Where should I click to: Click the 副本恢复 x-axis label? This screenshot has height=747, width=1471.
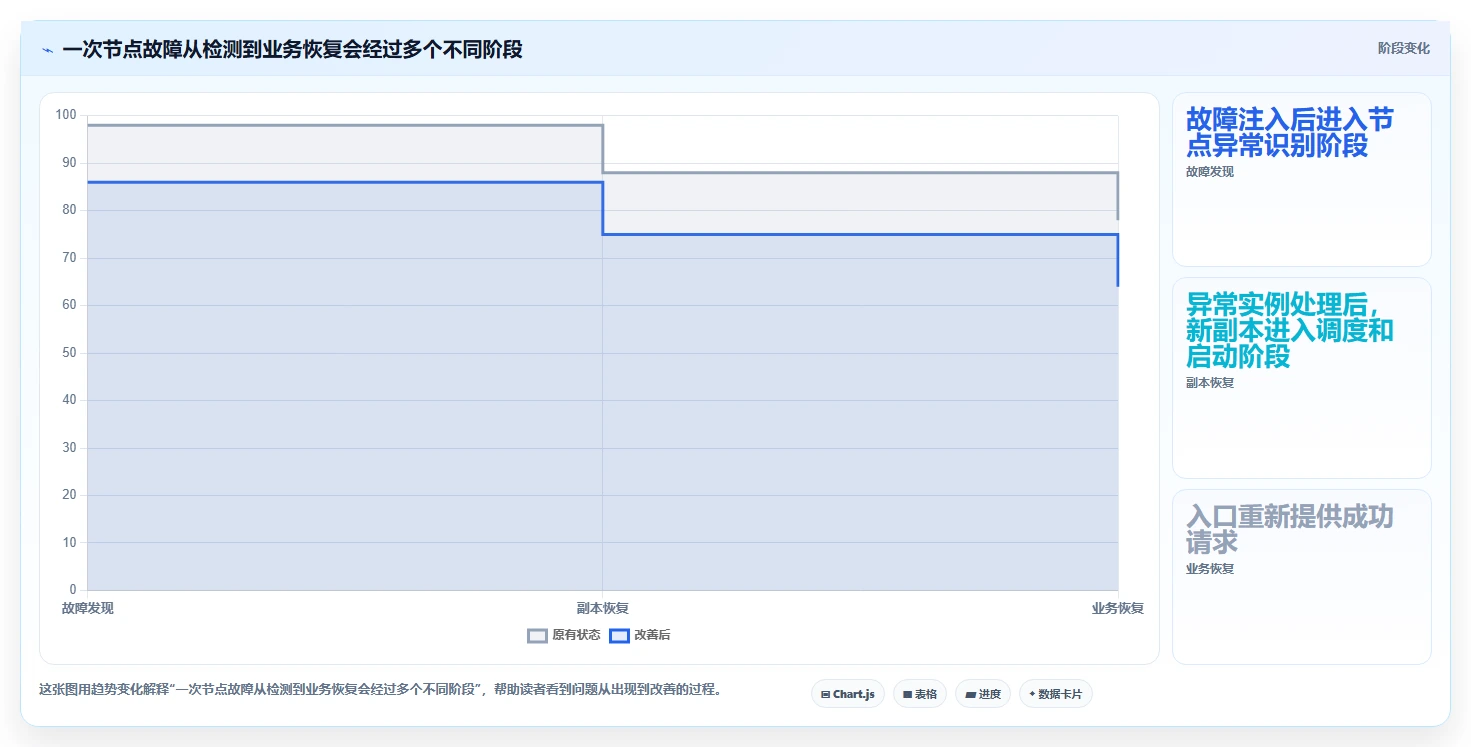(603, 608)
